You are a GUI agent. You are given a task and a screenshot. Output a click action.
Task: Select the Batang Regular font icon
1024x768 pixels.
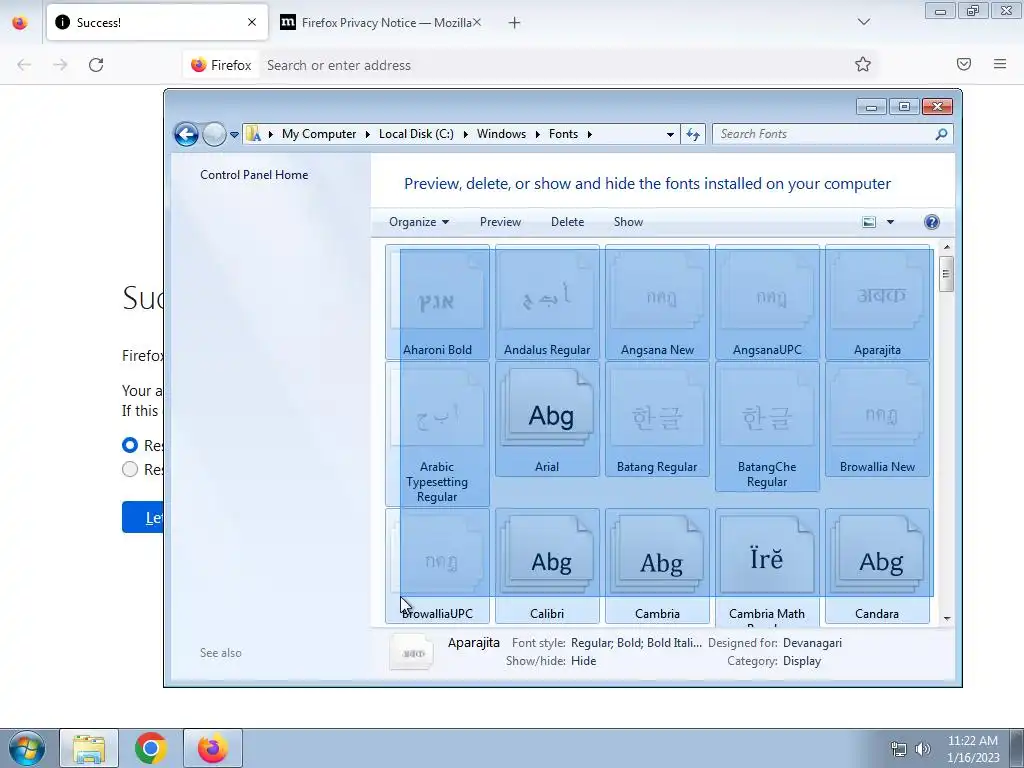[657, 419]
